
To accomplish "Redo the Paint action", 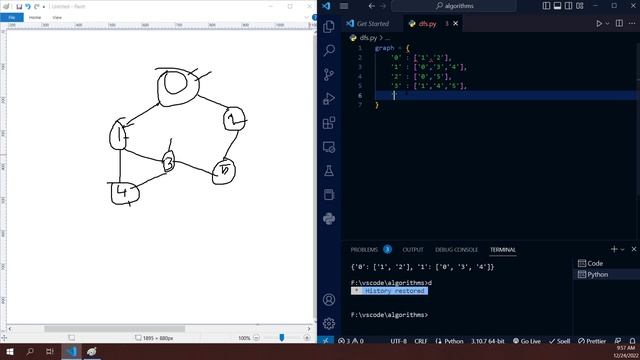I will coord(37,7).
